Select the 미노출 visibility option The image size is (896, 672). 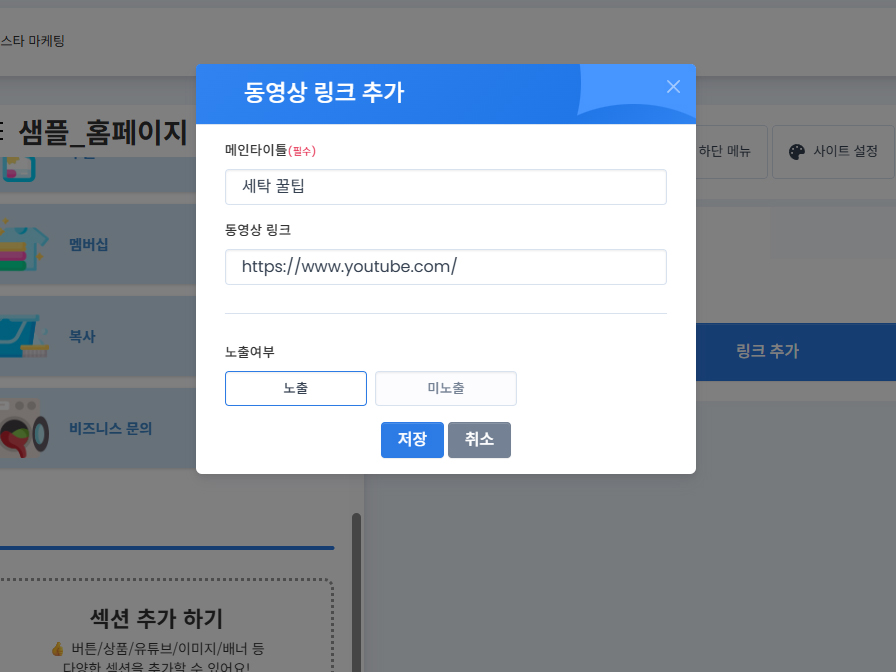click(445, 388)
